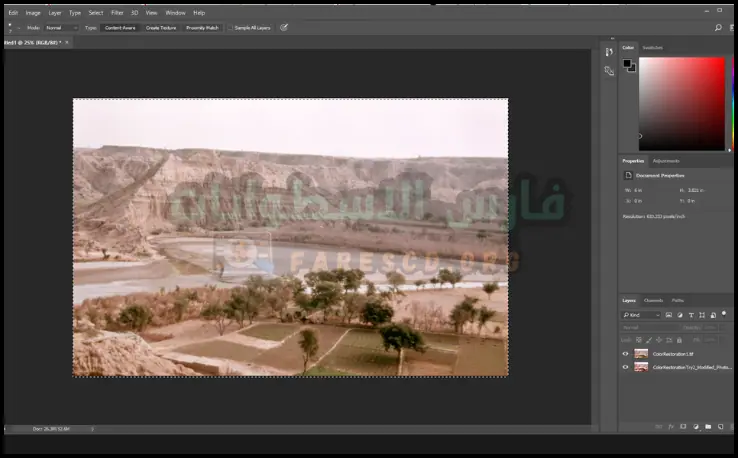
Task: Filter layers by type (T) icon
Action: click(x=691, y=315)
